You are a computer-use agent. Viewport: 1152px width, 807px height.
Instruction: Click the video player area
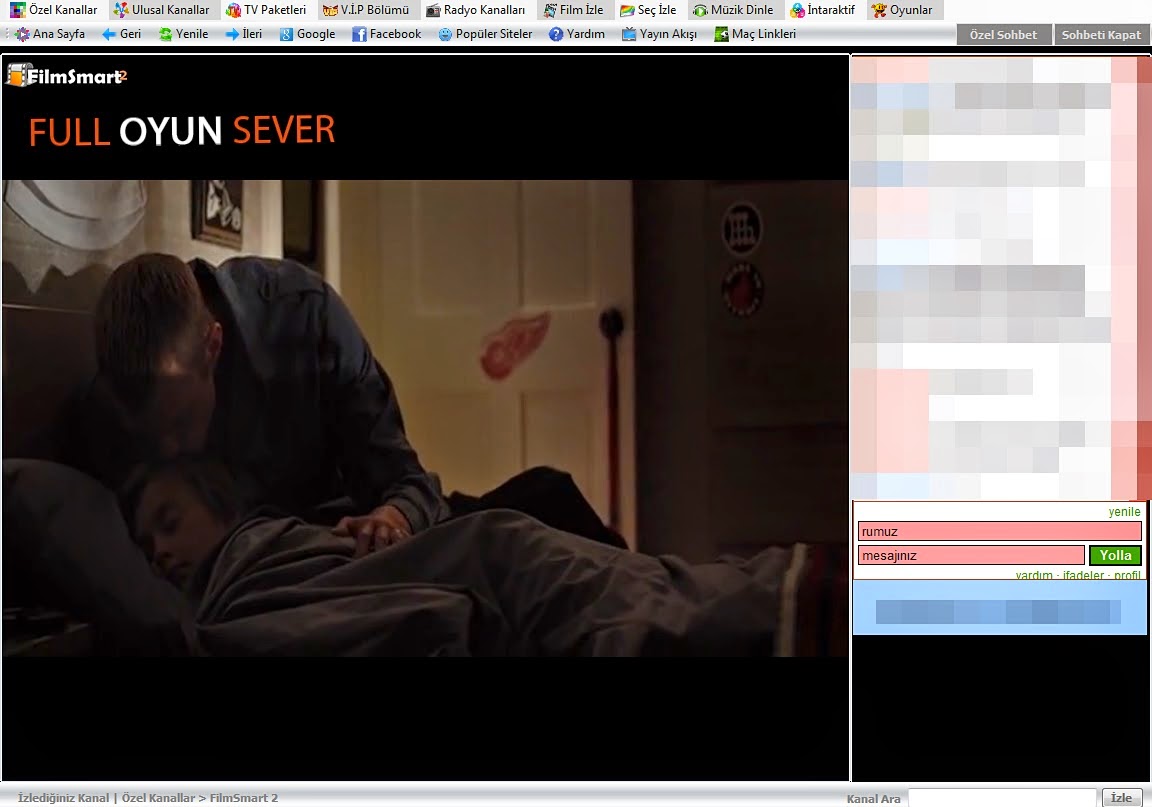pos(425,418)
